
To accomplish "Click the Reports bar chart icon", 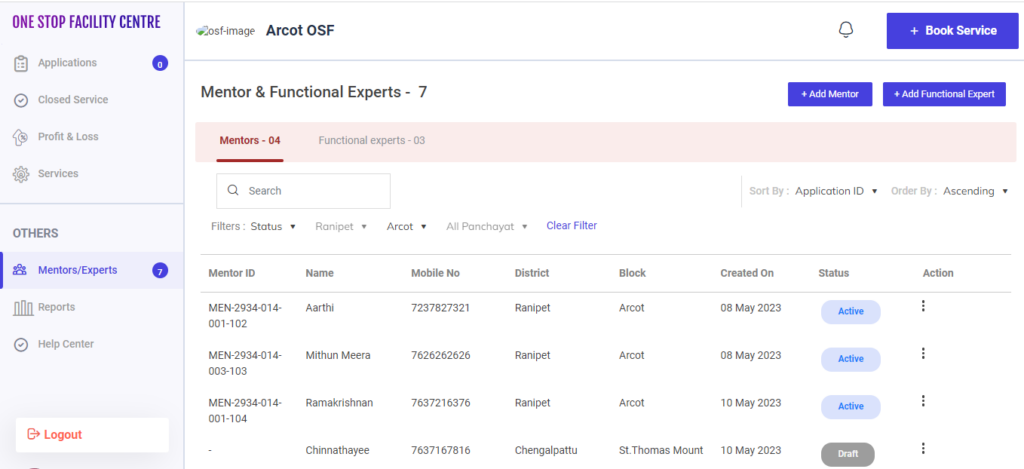I will 20,307.
